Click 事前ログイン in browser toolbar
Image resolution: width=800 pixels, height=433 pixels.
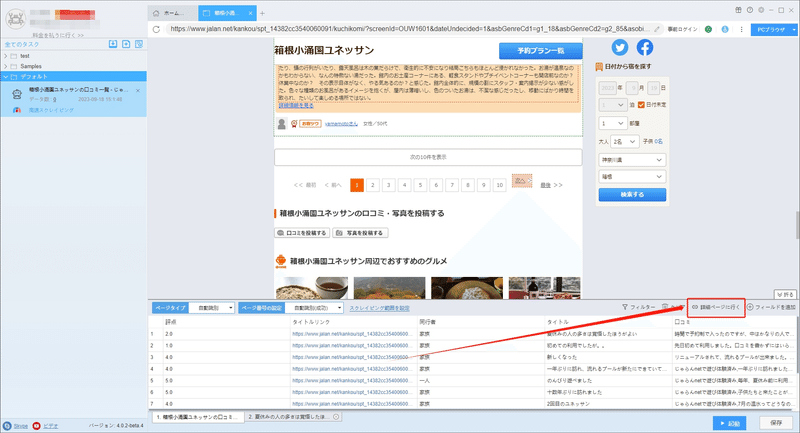click(682, 29)
